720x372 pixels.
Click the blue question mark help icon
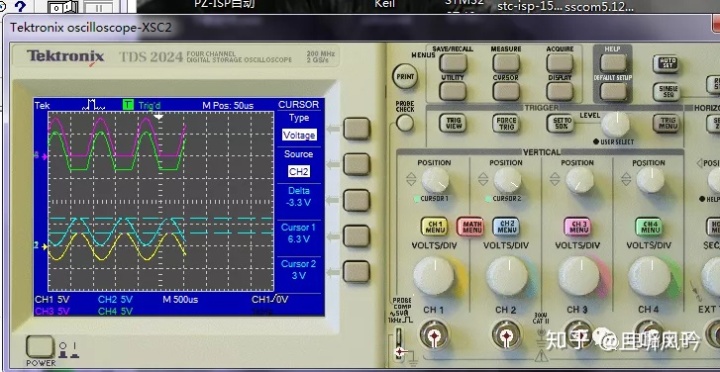[x=20, y=6]
